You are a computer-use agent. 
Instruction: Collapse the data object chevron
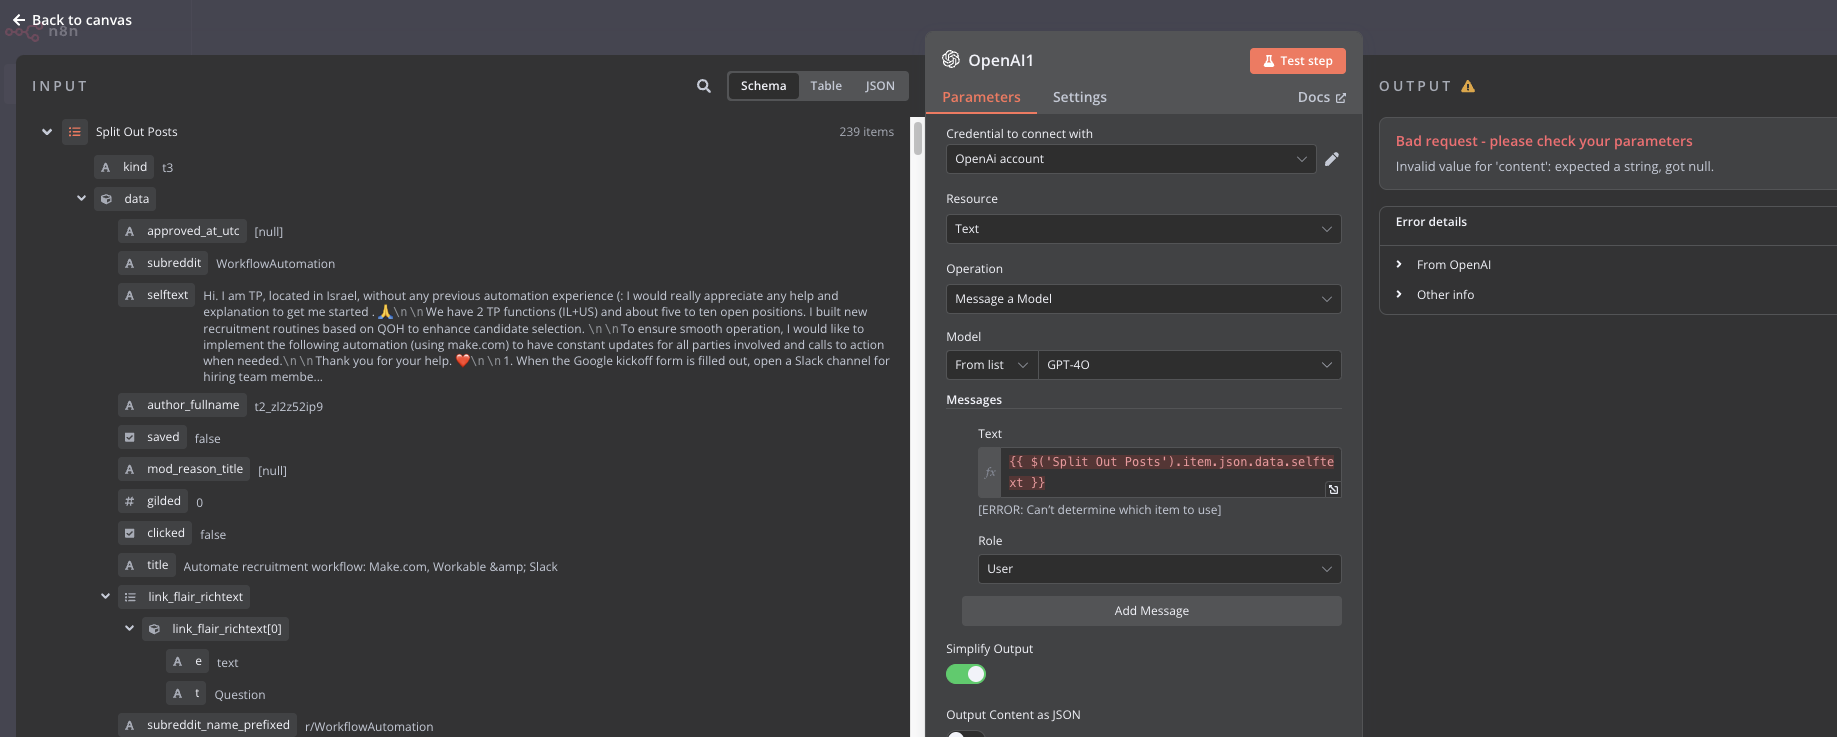pyautogui.click(x=82, y=198)
